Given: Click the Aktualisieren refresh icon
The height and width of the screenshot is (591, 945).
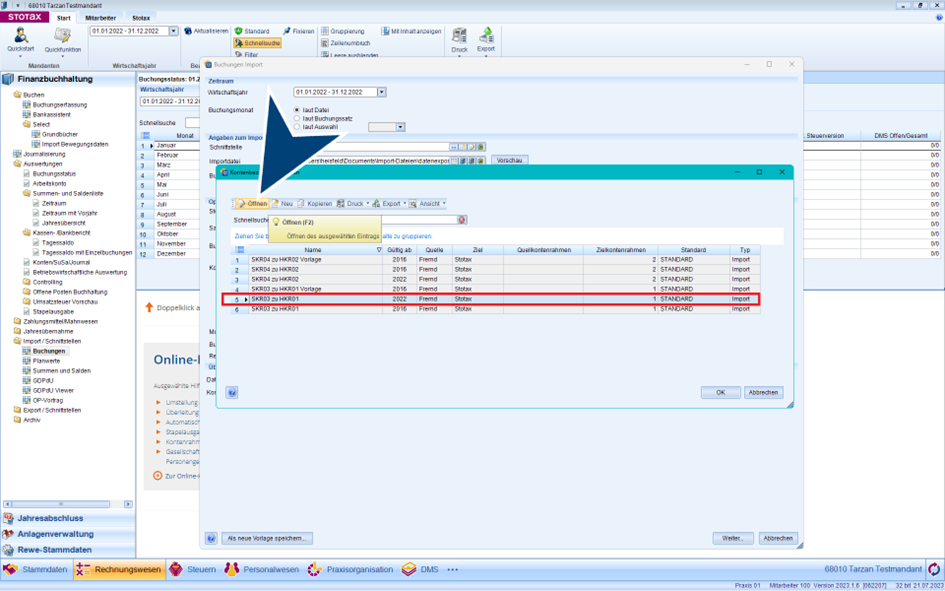Looking at the screenshot, I should click(x=188, y=31).
